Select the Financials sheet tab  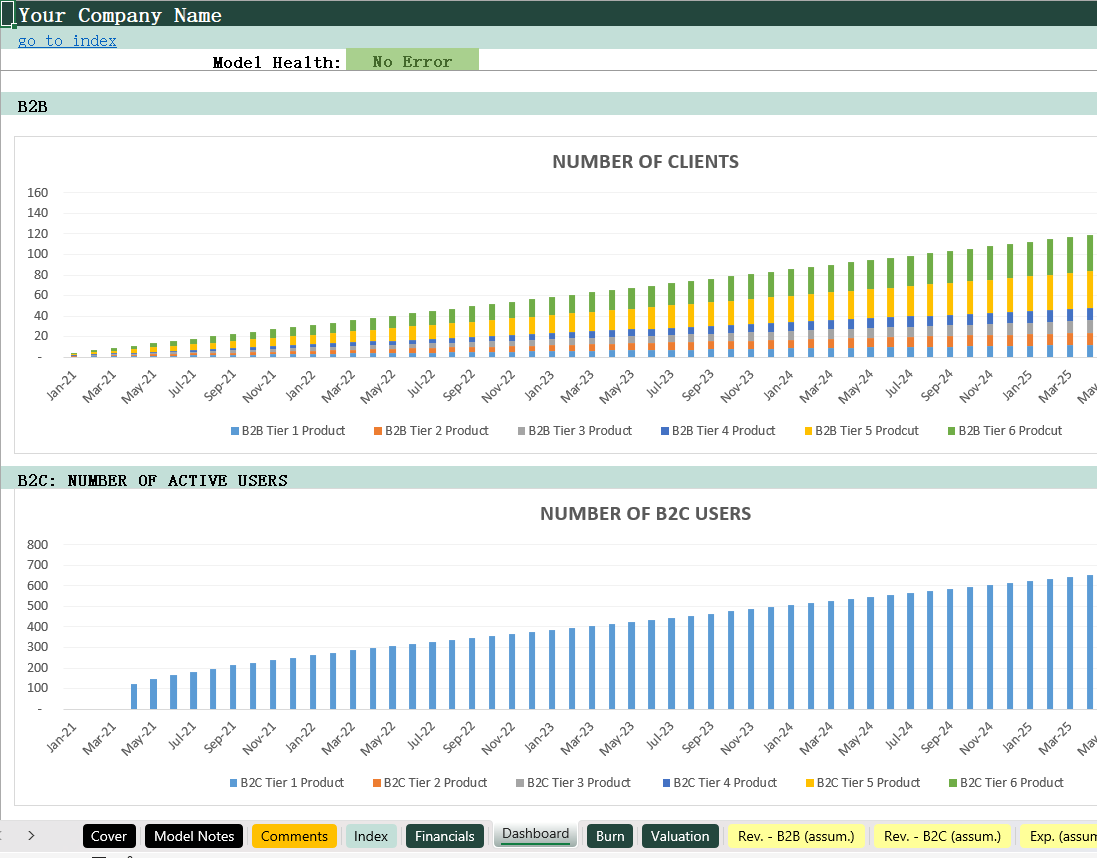[445, 836]
